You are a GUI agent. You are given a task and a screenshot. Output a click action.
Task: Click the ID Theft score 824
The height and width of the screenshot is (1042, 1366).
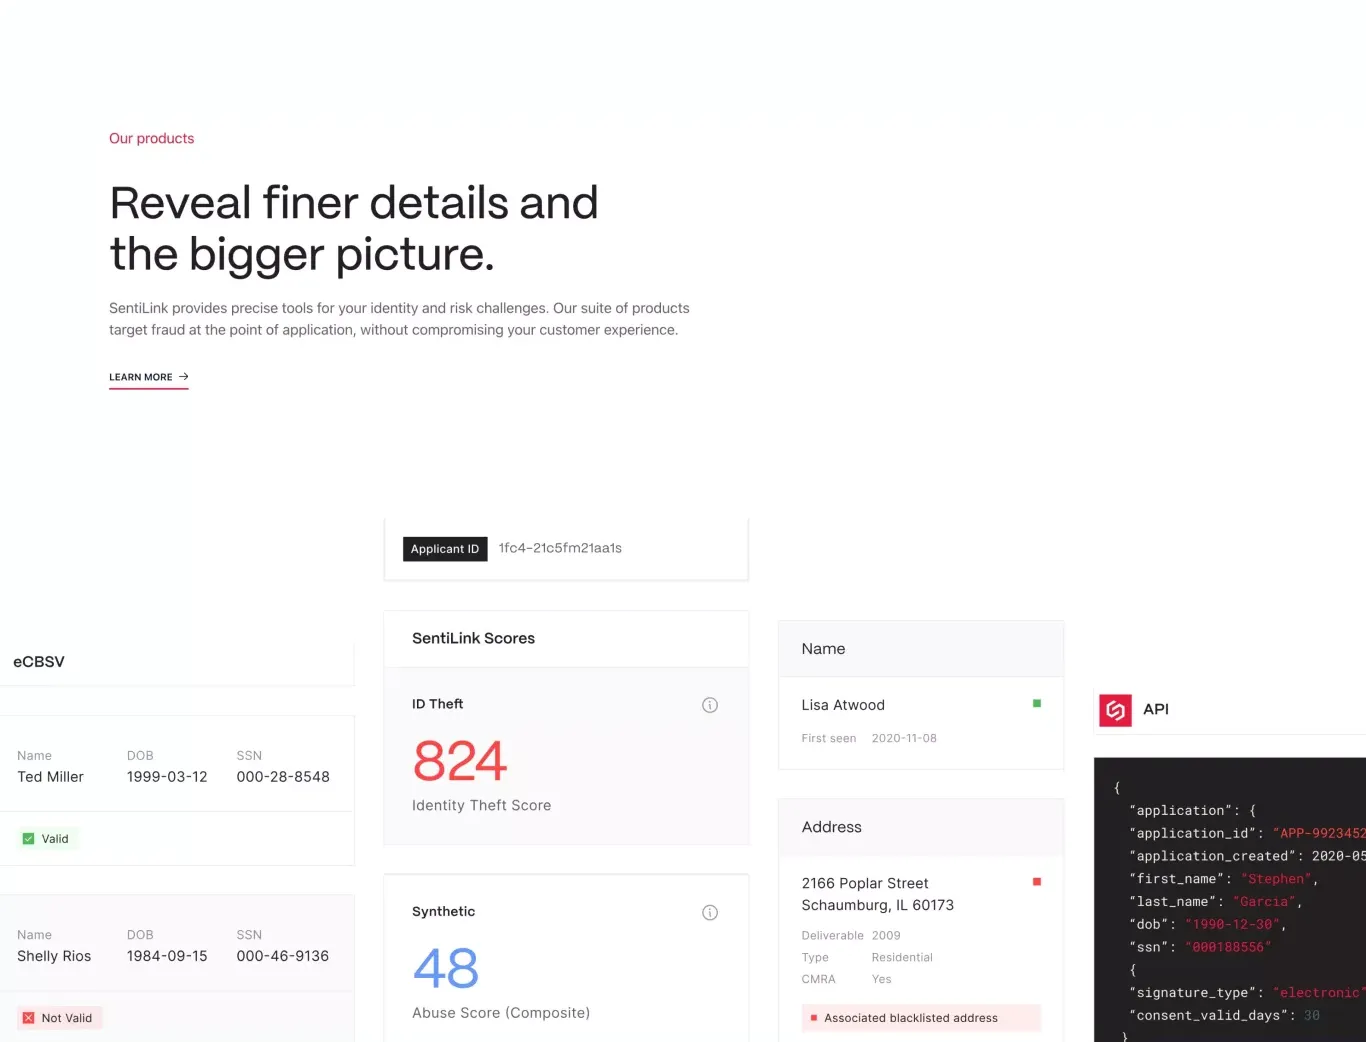[x=460, y=761]
